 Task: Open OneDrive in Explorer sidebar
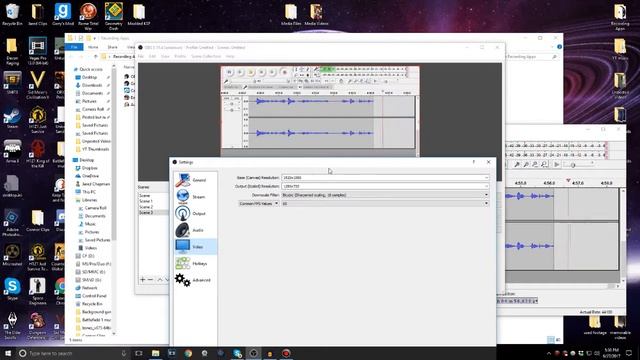[87, 176]
